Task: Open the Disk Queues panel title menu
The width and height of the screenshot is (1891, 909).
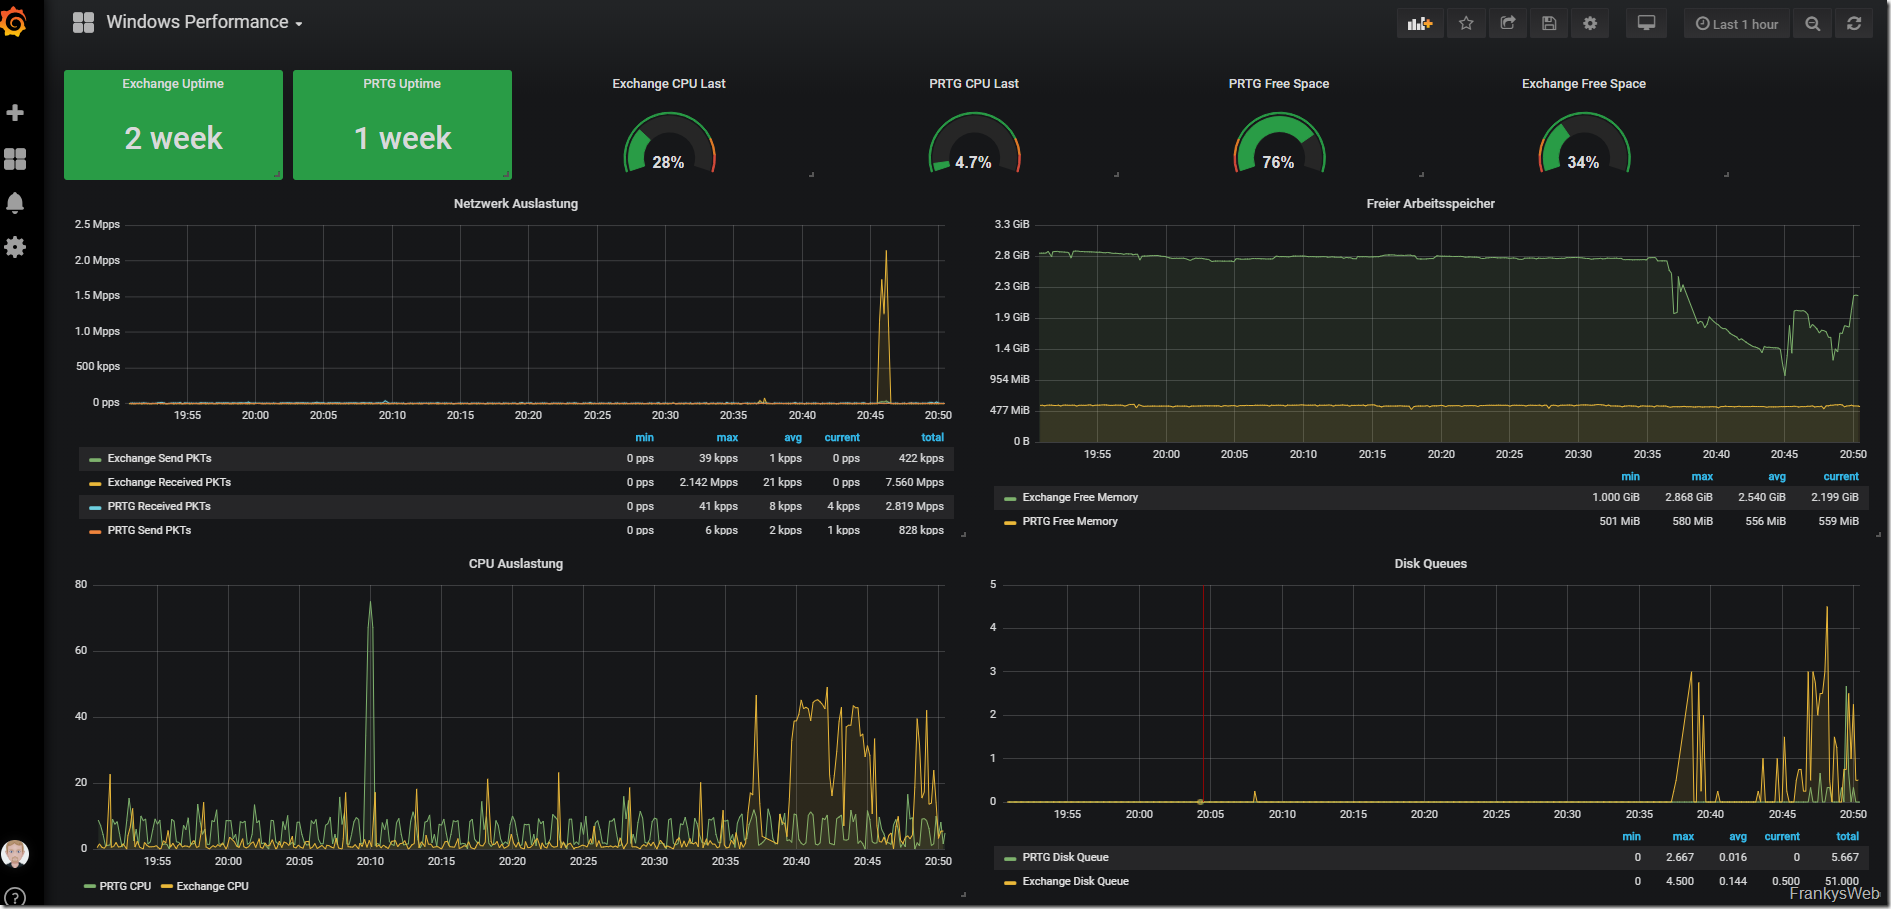Action: [1430, 564]
